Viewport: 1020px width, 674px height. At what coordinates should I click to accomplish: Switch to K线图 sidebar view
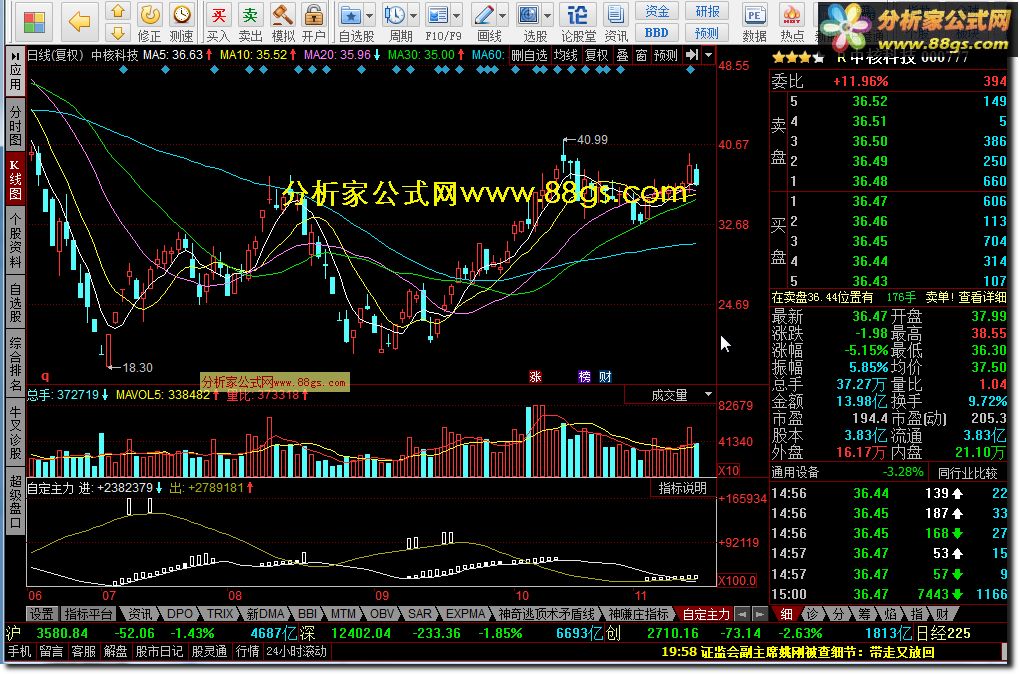pyautogui.click(x=15, y=178)
